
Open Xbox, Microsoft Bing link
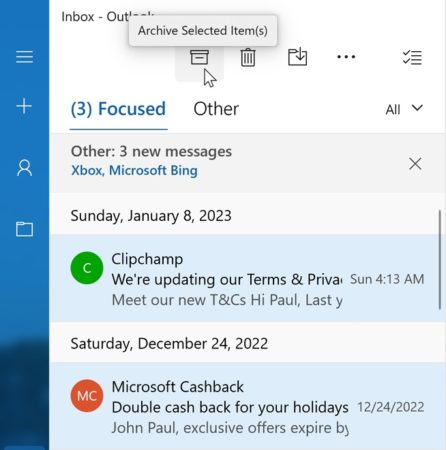click(x=134, y=170)
